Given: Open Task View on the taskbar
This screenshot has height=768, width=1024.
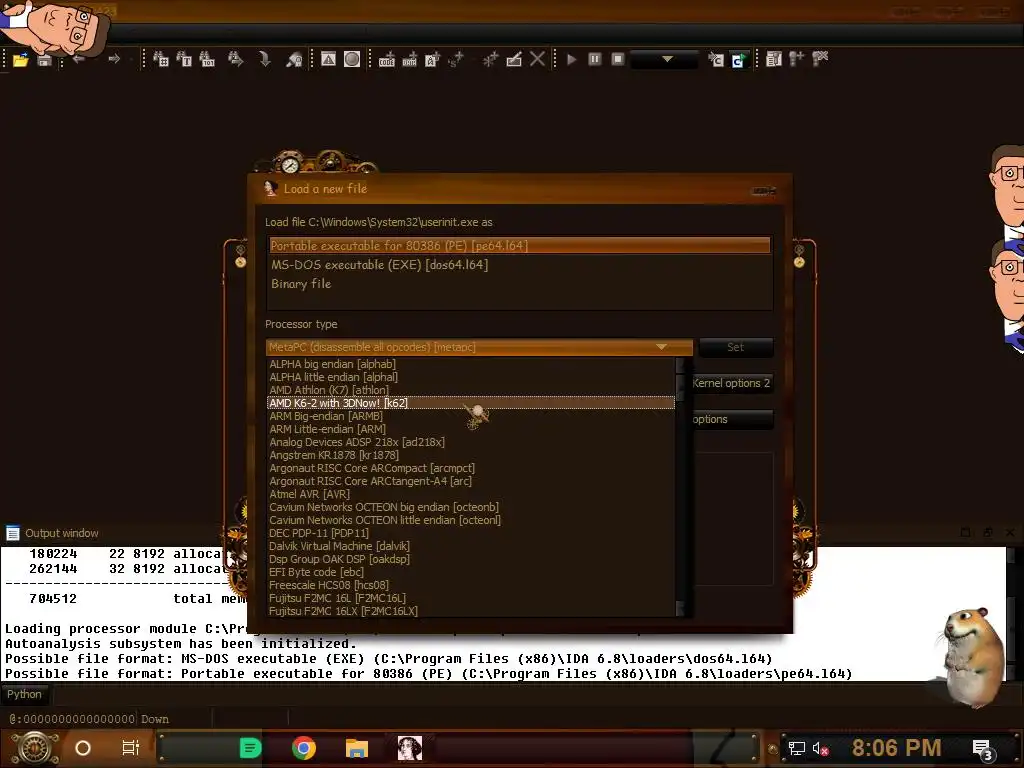Looking at the screenshot, I should point(131,748).
